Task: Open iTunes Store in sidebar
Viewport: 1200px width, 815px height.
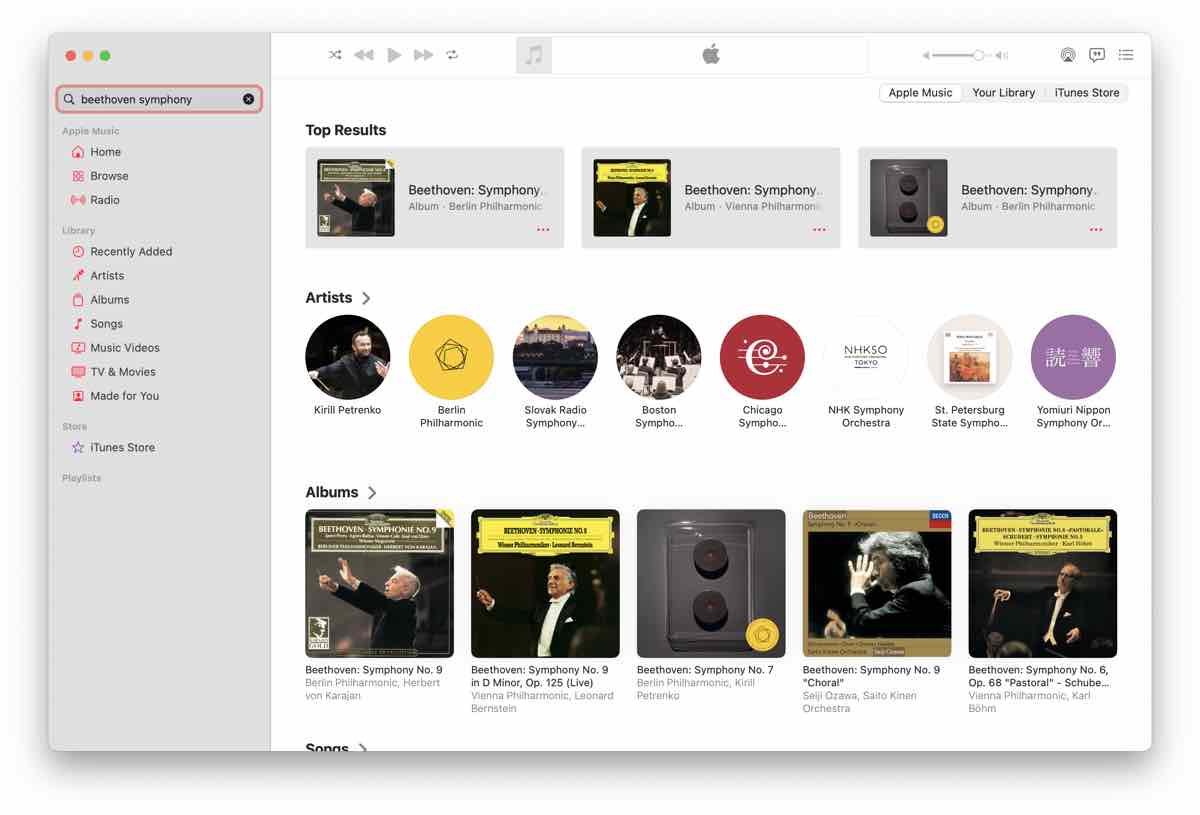Action: pos(122,448)
